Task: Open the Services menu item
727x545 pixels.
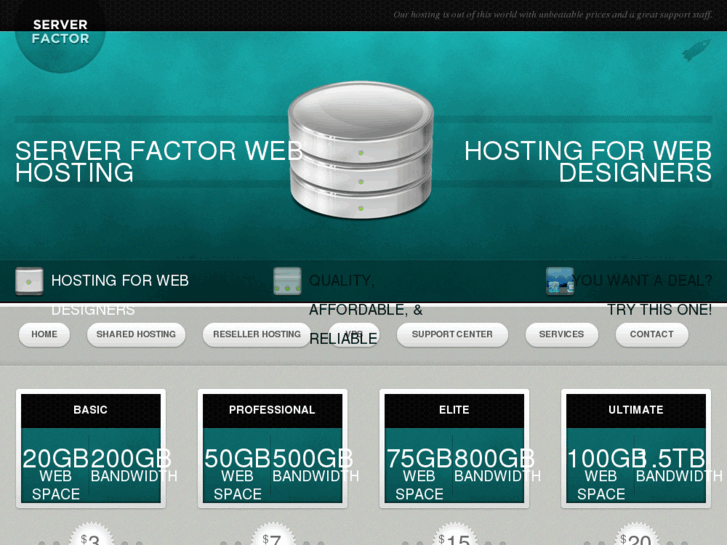Action: (x=561, y=334)
